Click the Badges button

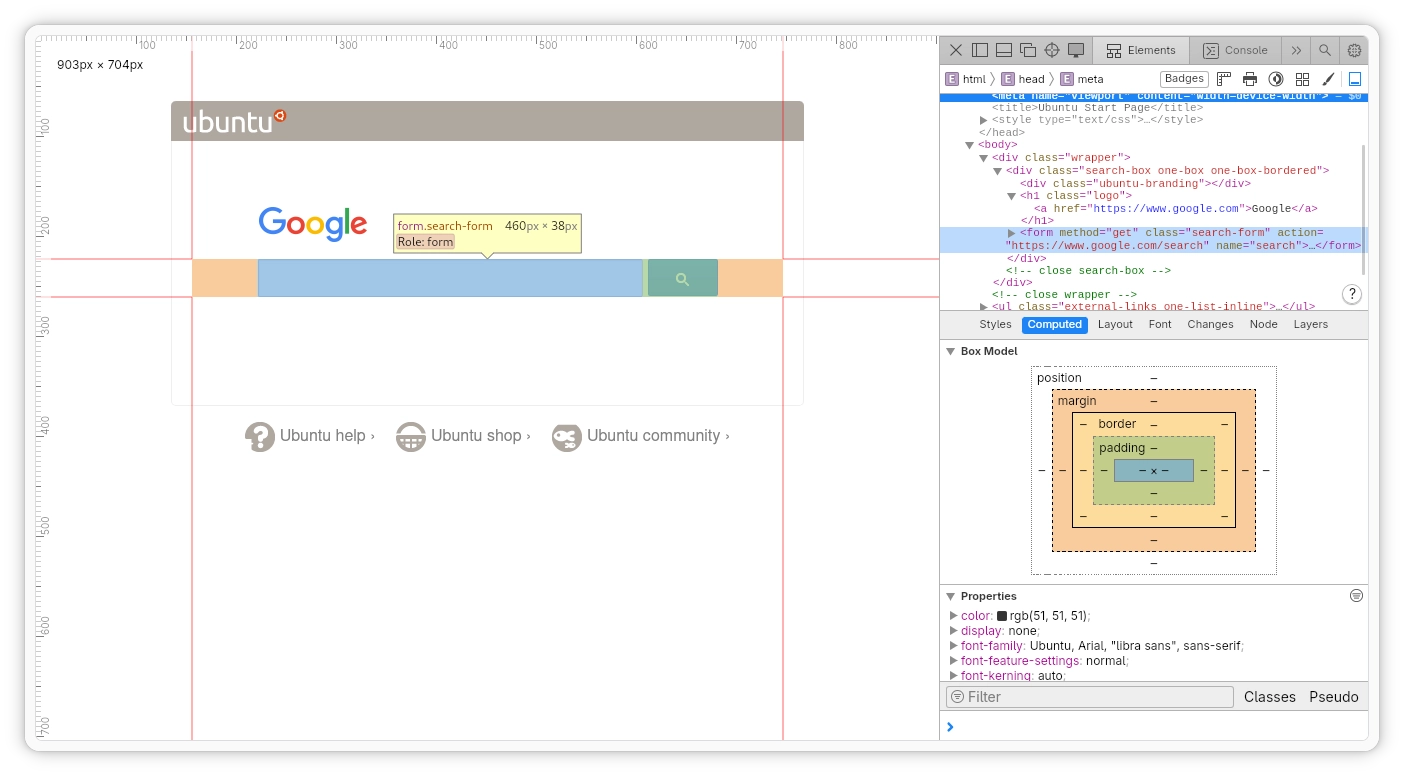1184,79
